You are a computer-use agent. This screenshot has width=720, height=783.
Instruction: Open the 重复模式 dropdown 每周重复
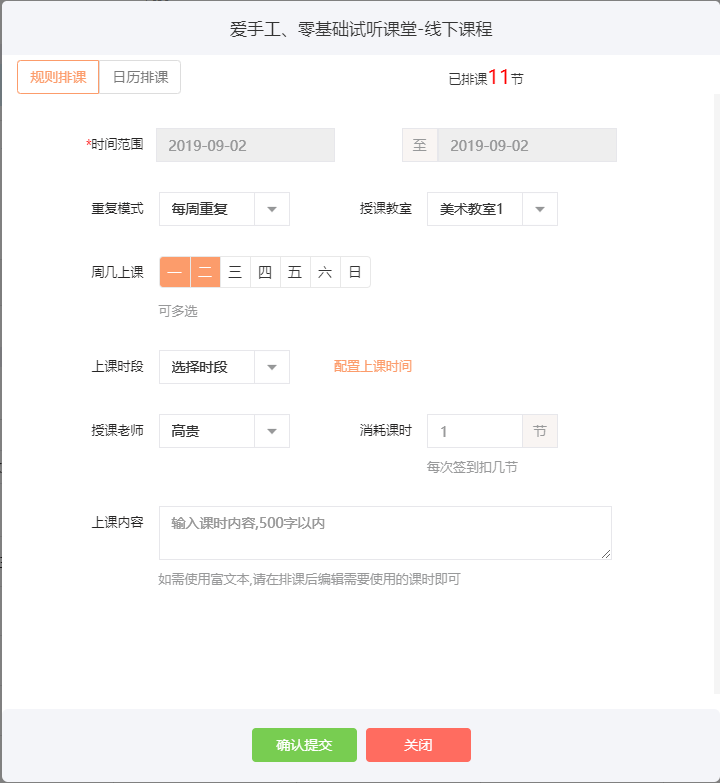[224, 209]
